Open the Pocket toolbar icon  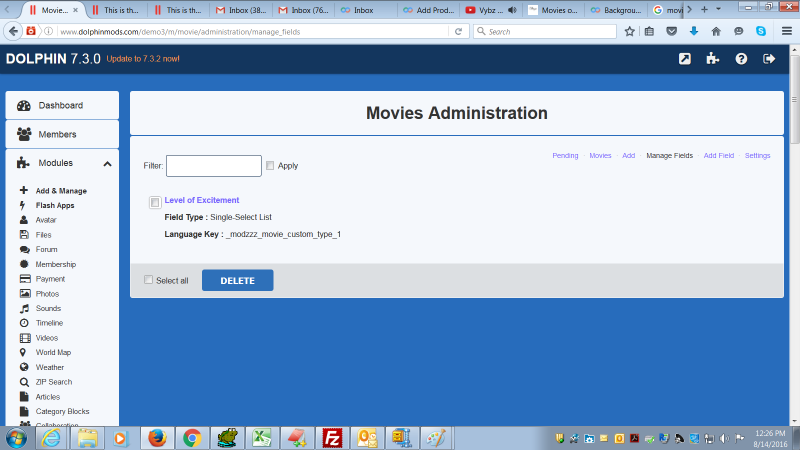click(x=671, y=31)
